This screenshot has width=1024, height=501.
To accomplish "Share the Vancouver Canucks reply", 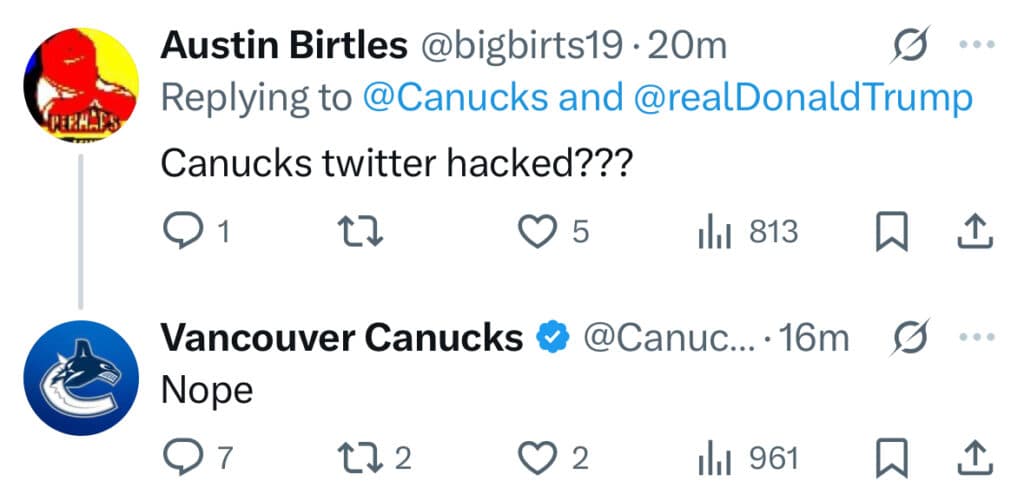I will coord(974,458).
